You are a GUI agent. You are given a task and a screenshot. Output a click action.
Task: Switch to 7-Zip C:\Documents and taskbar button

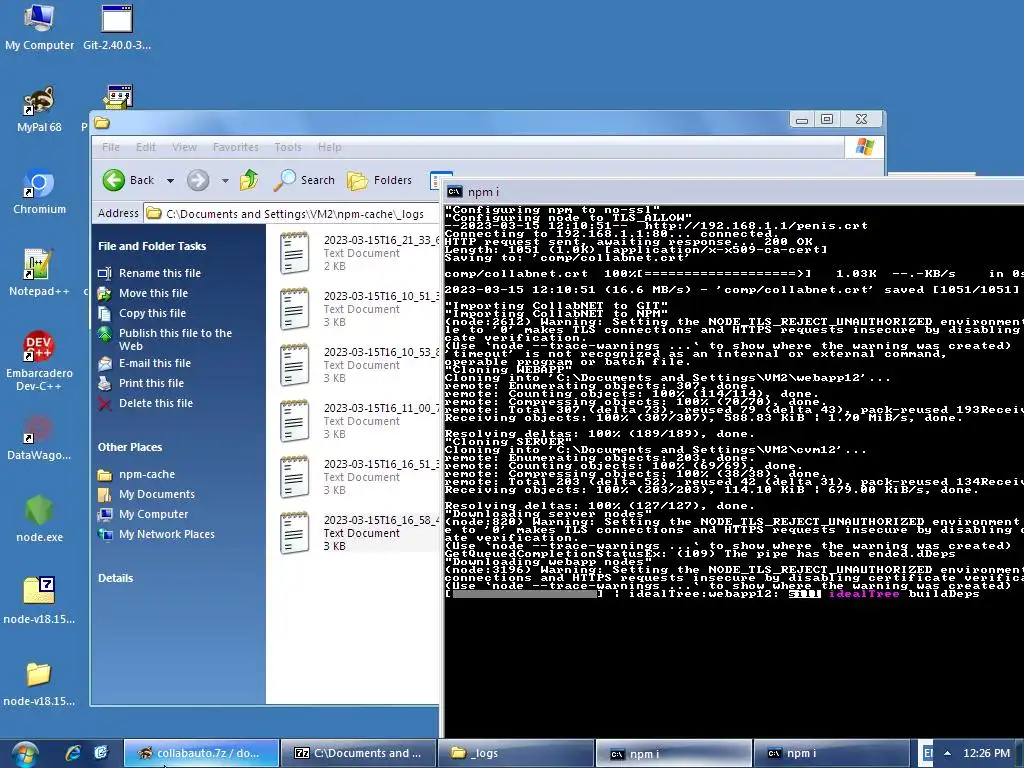[x=358, y=754]
